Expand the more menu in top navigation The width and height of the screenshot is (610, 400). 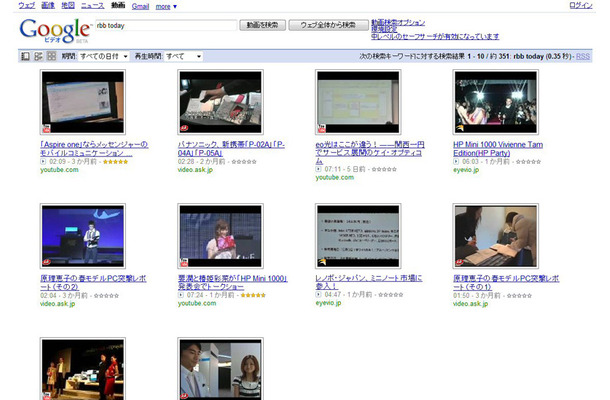[x=166, y=6]
